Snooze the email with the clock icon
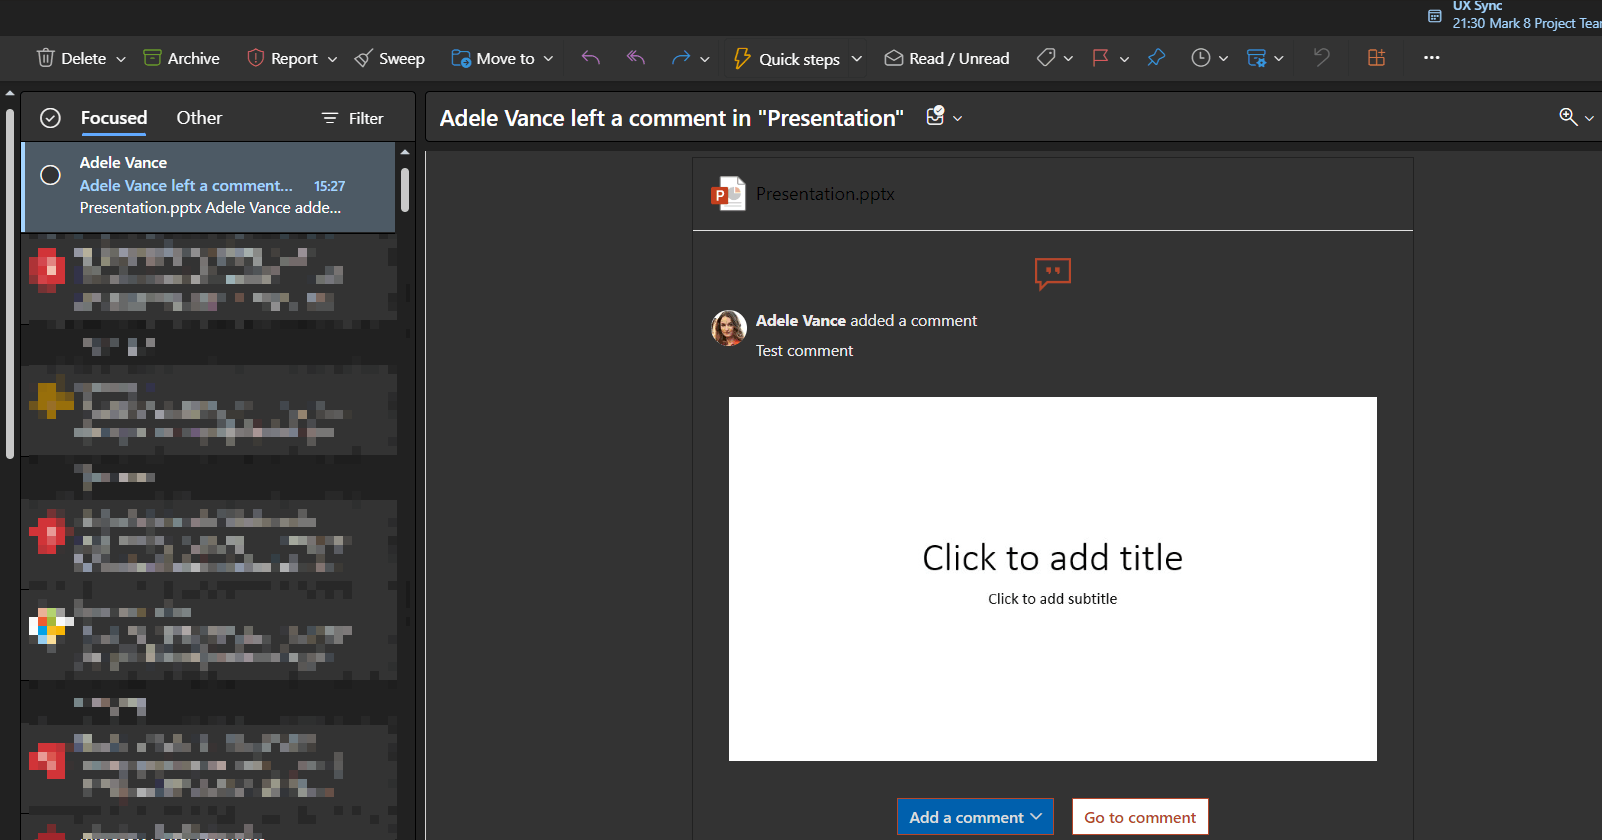Image resolution: width=1602 pixels, height=840 pixels. tap(1201, 58)
